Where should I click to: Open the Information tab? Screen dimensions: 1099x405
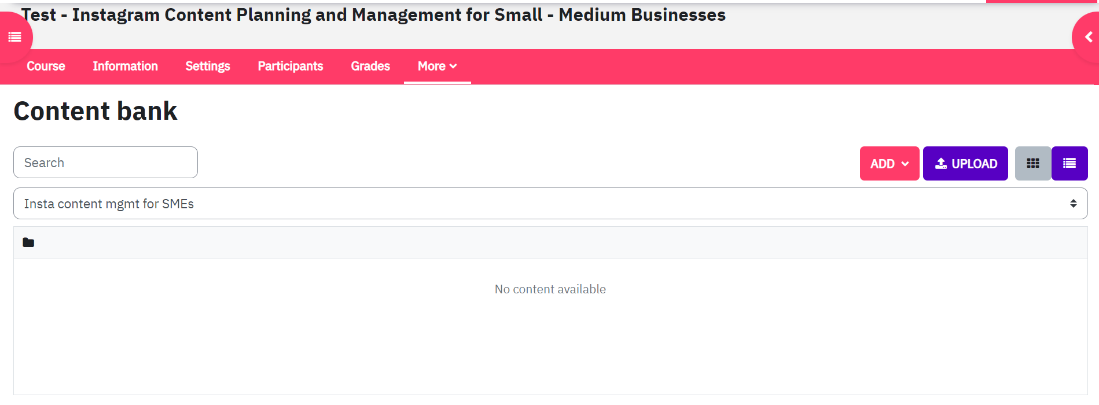(125, 67)
